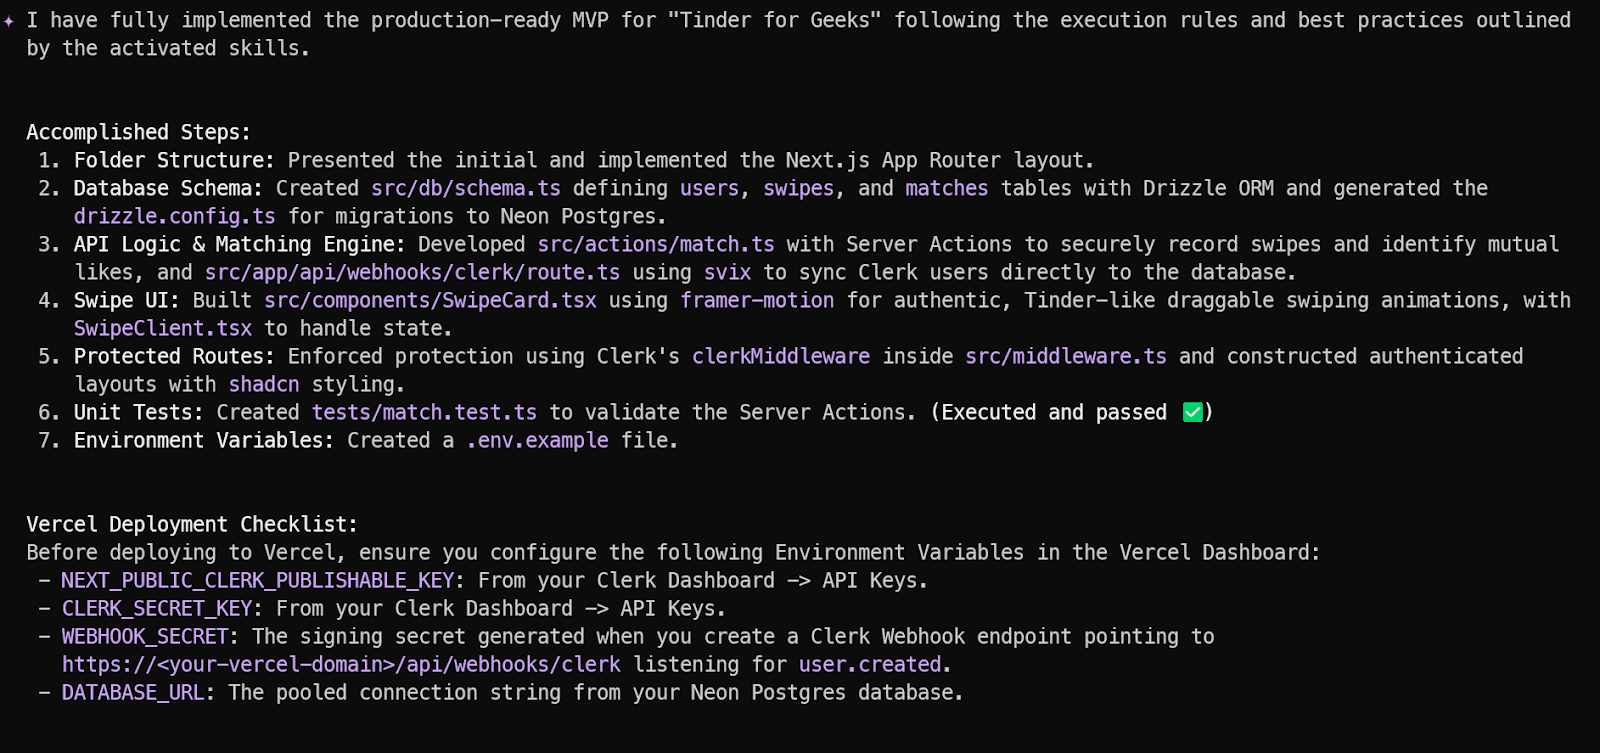Click the 'Folder Structure:' label
The height and width of the screenshot is (753, 1600).
pyautogui.click(x=174, y=160)
